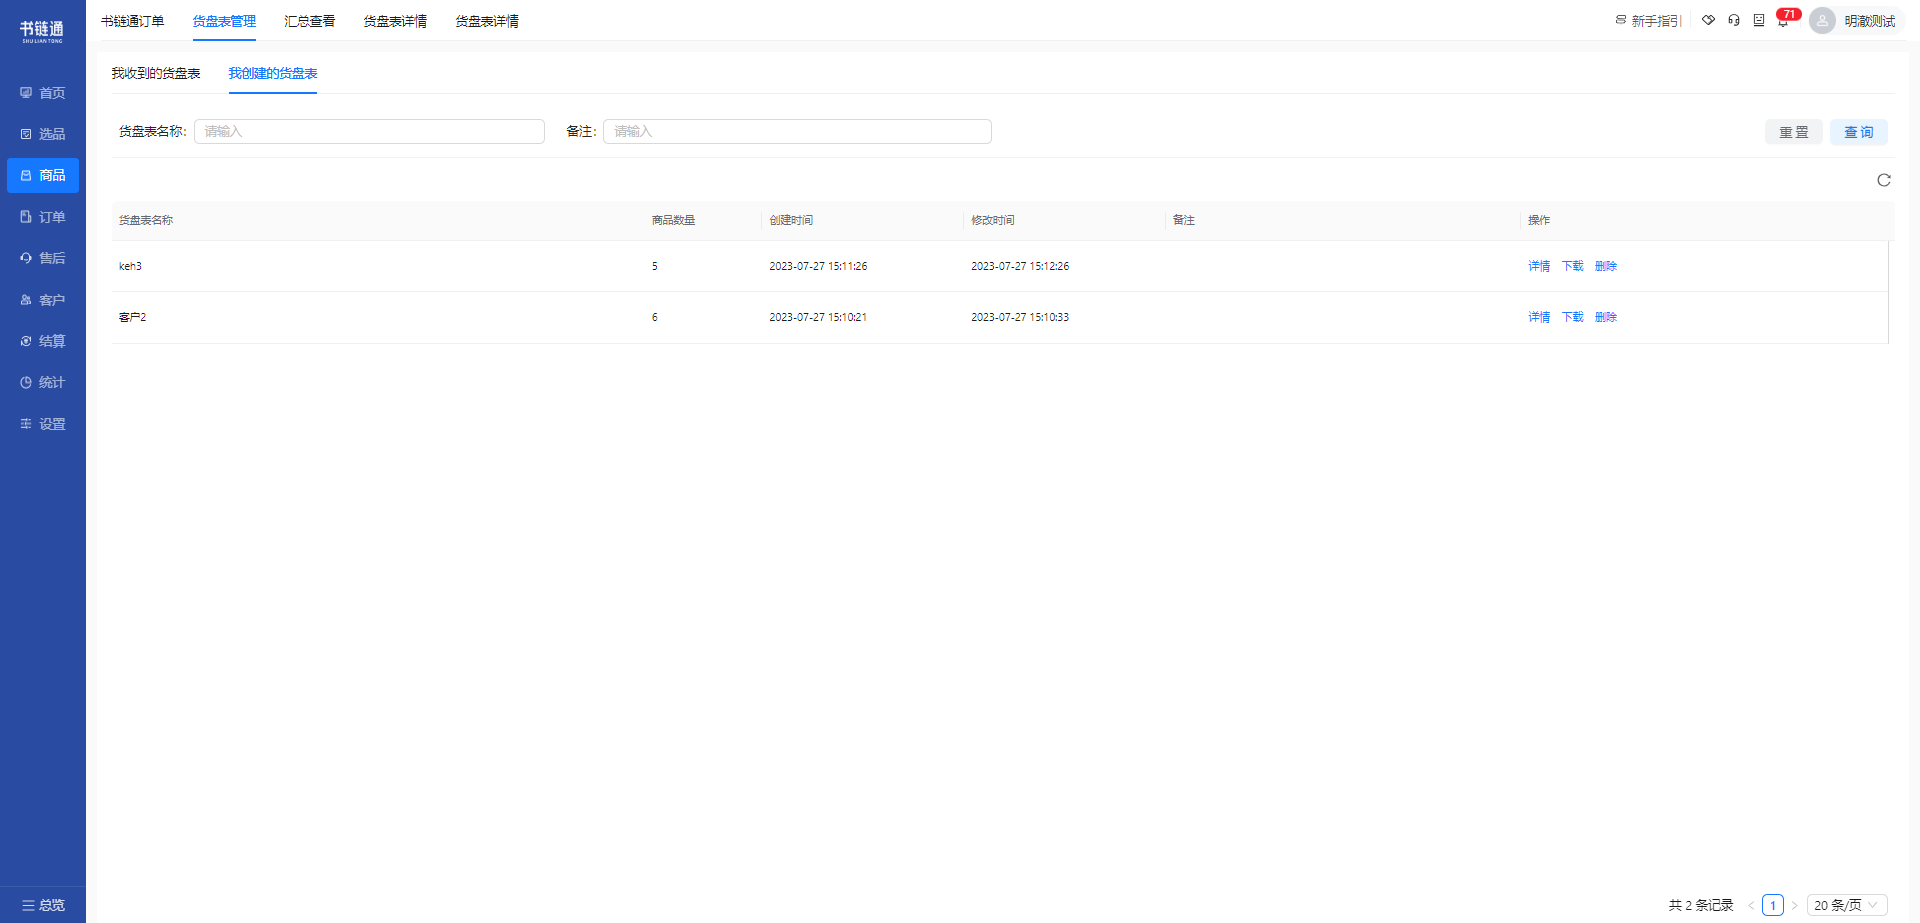Open 结算 in the sidebar
This screenshot has height=923, width=1920.
pos(43,341)
